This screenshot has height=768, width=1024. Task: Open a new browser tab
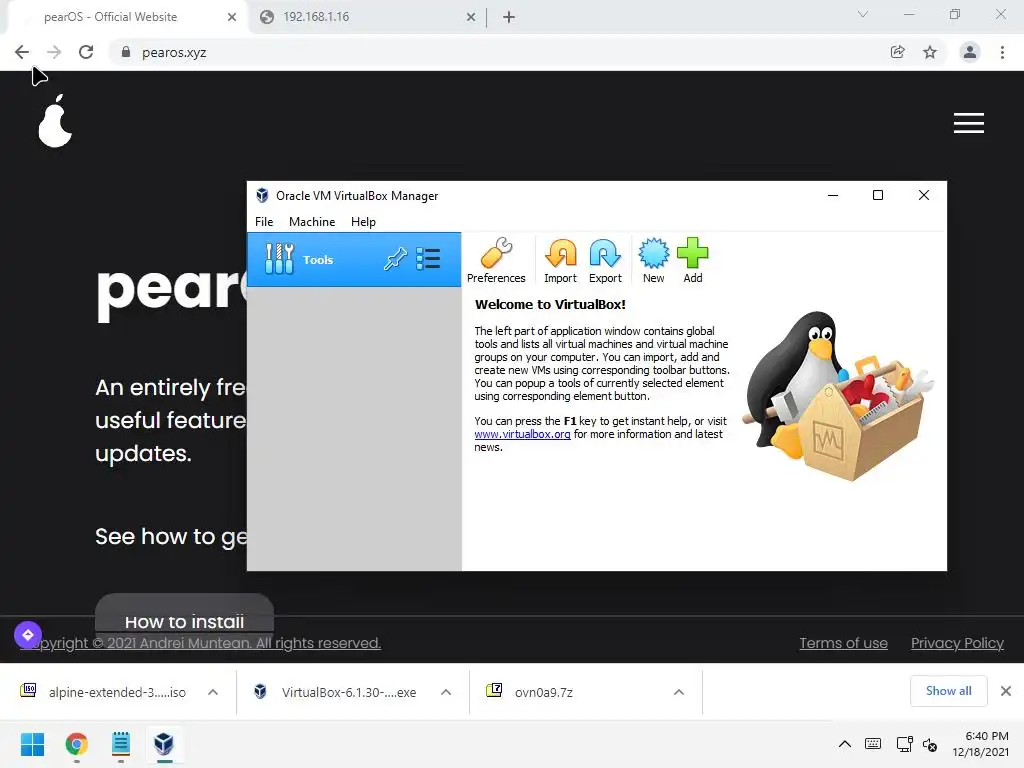pyautogui.click(x=509, y=18)
